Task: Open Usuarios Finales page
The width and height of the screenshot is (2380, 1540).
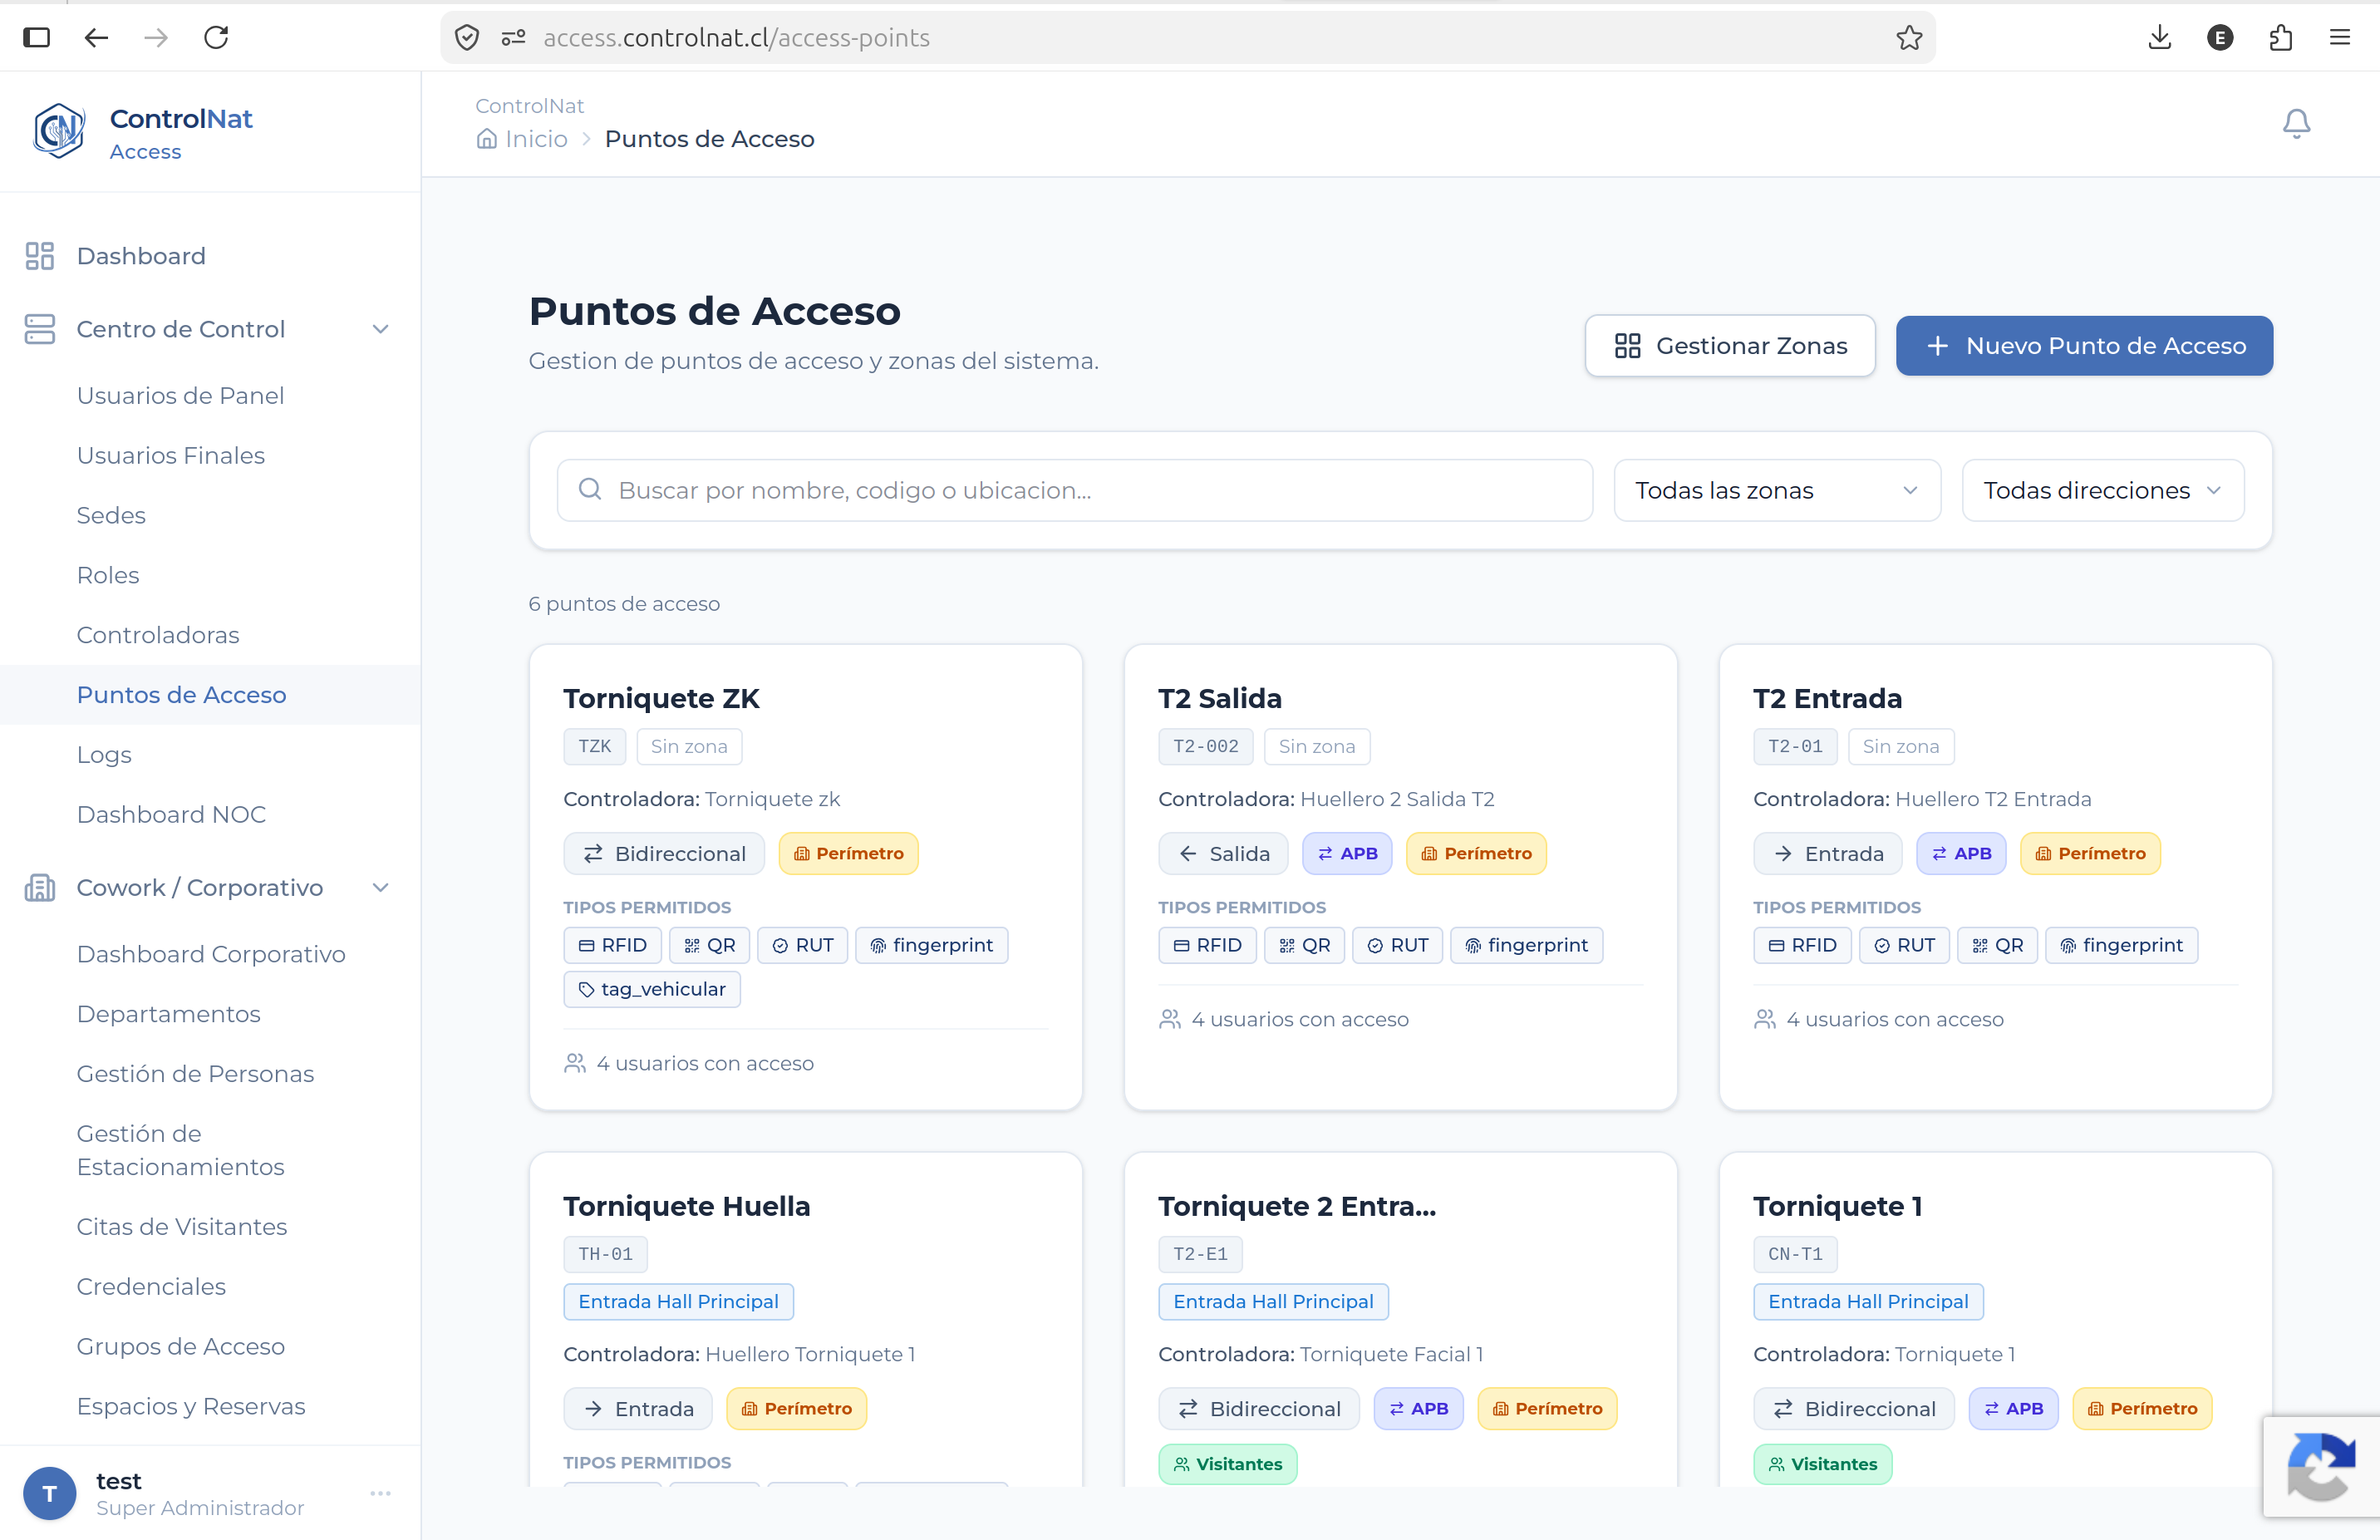Action: click(171, 456)
